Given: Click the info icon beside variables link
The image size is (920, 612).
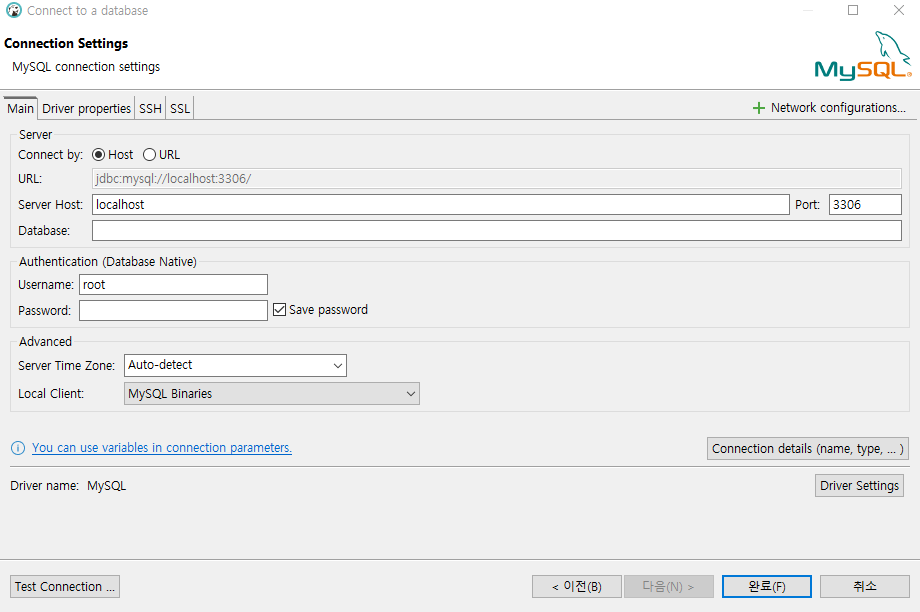Looking at the screenshot, I should [x=18, y=448].
